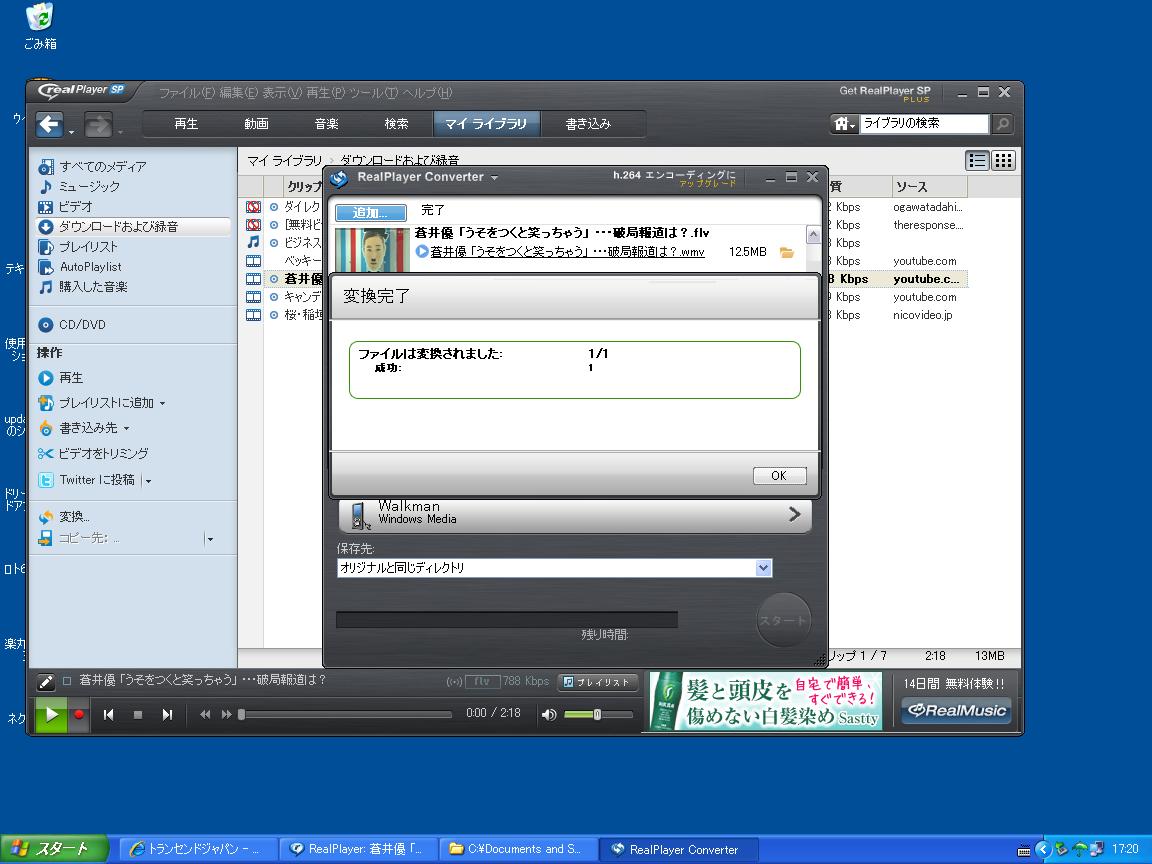Viewport: 1152px width, 864px height.
Task: Click next track button
Action: [x=168, y=715]
